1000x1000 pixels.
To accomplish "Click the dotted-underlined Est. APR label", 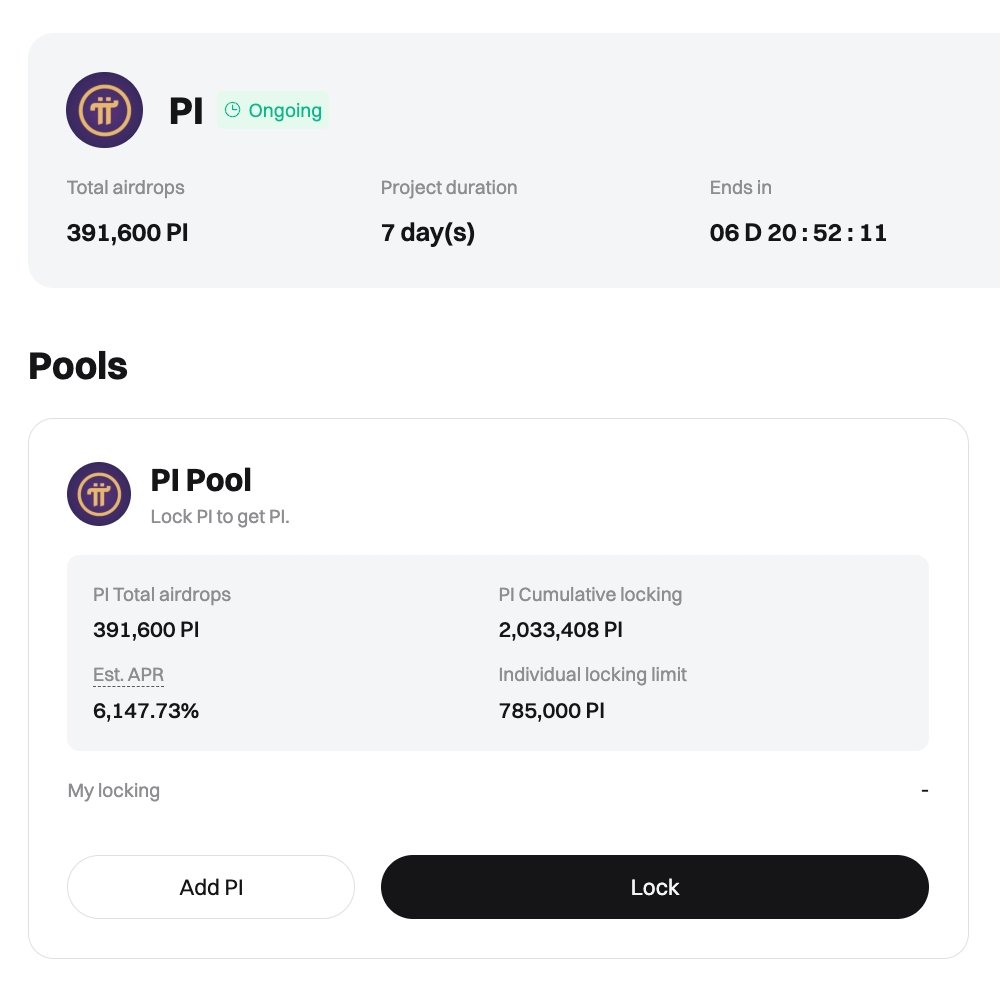I will tap(128, 675).
